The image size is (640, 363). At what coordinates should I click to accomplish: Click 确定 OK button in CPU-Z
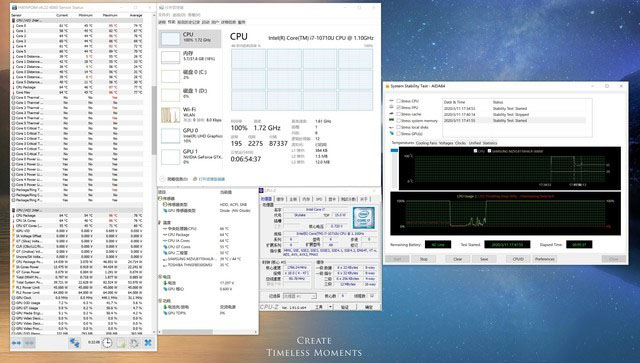tap(369, 307)
